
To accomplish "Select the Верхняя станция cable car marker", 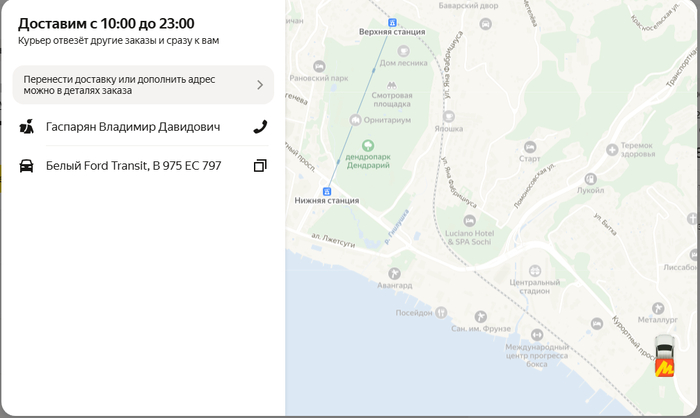I will (392, 21).
